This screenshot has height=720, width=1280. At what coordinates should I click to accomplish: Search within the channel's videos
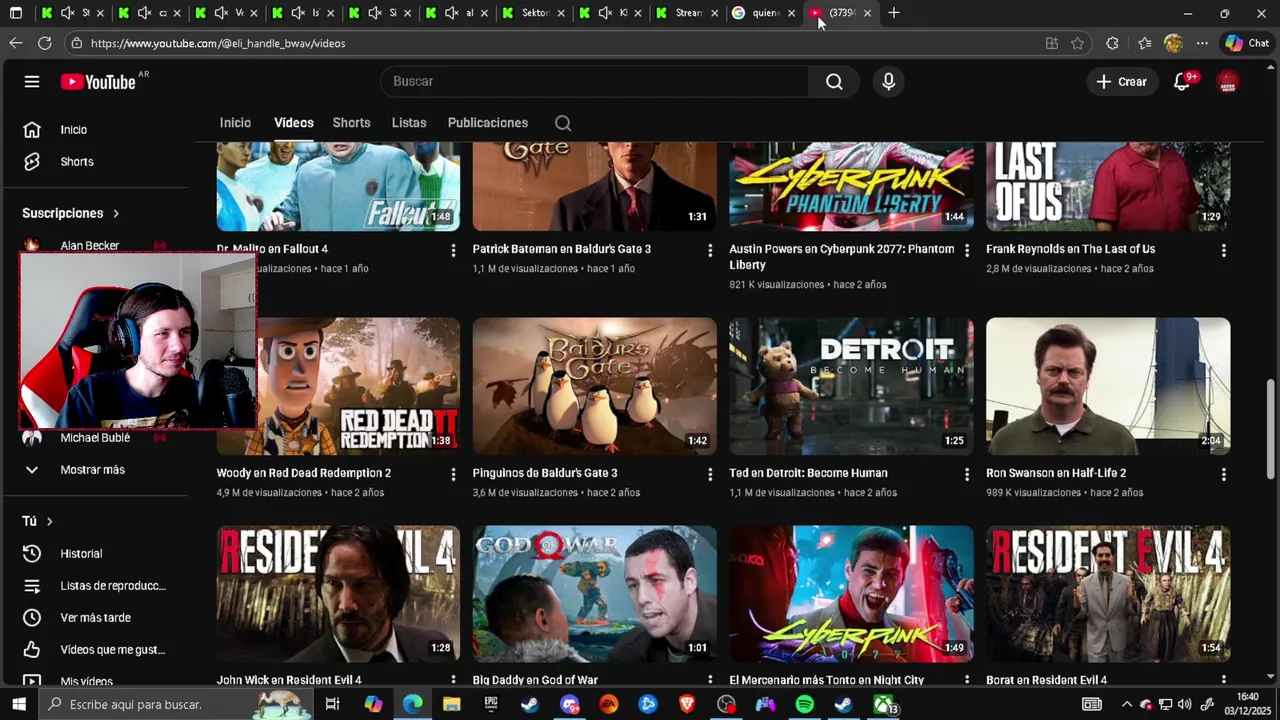pyautogui.click(x=563, y=123)
